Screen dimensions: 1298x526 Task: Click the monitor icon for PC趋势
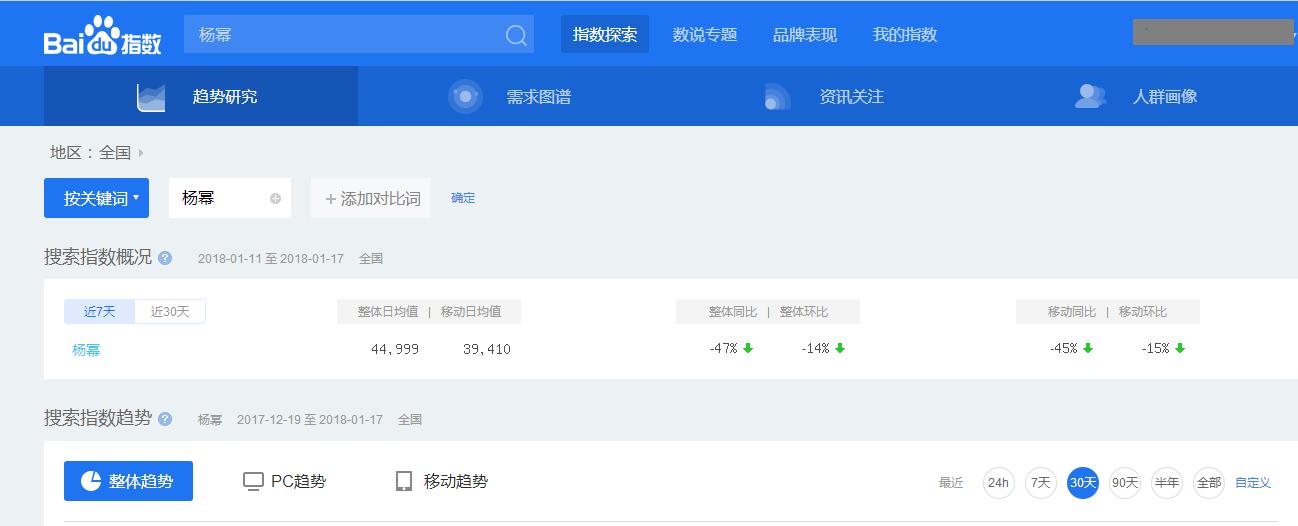[x=253, y=481]
